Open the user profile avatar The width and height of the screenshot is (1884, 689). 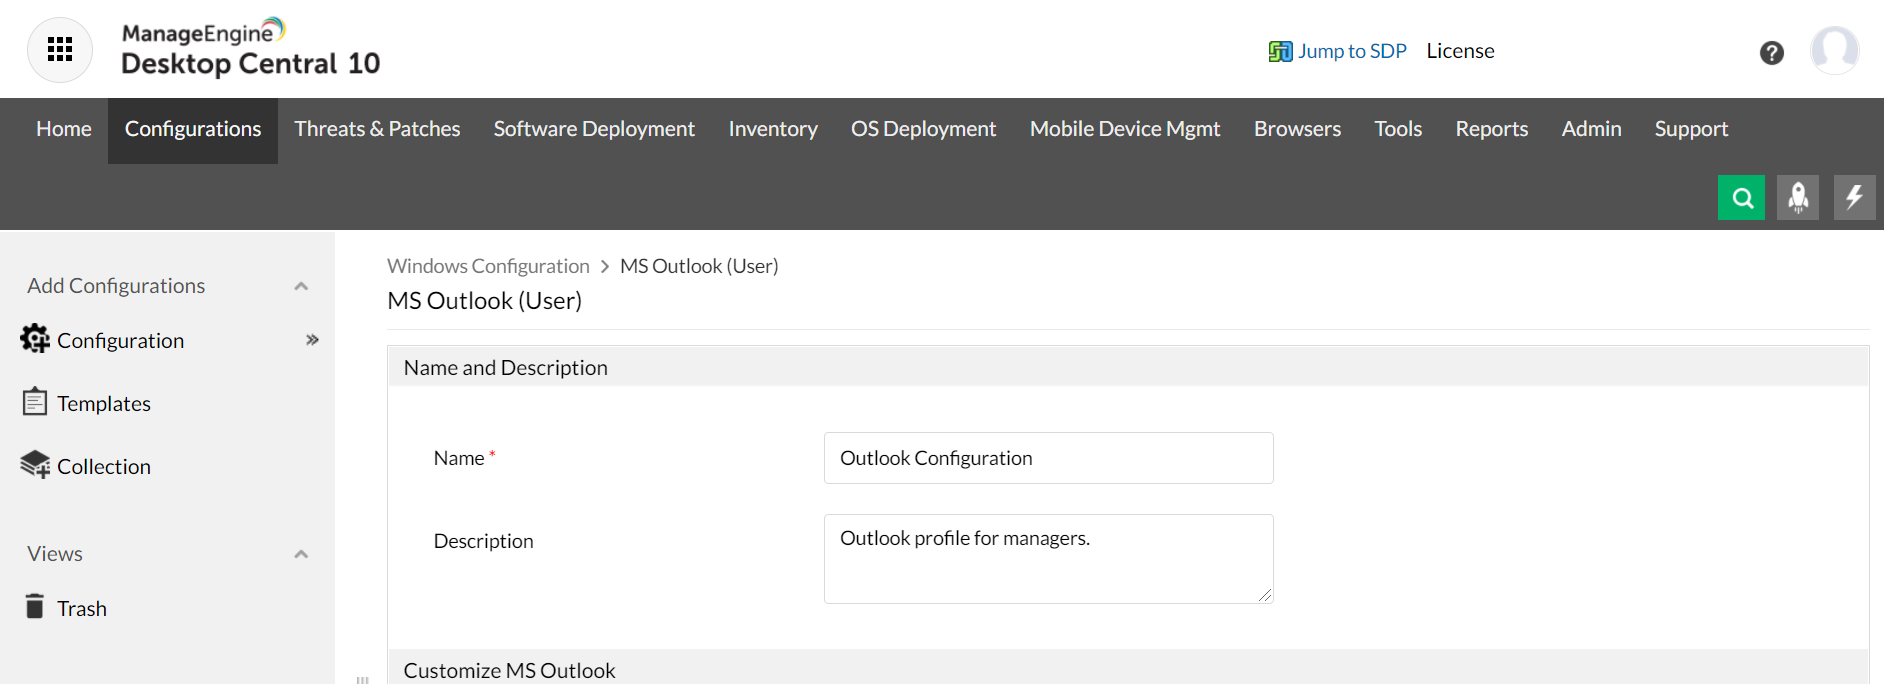point(1834,50)
